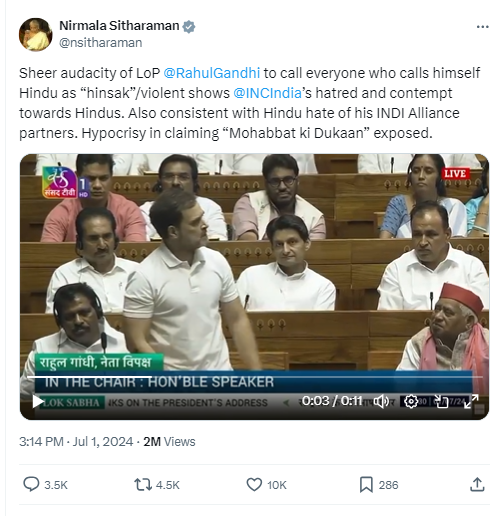Bookmark this post
Image resolution: width=503 pixels, height=516 pixels.
(x=366, y=485)
